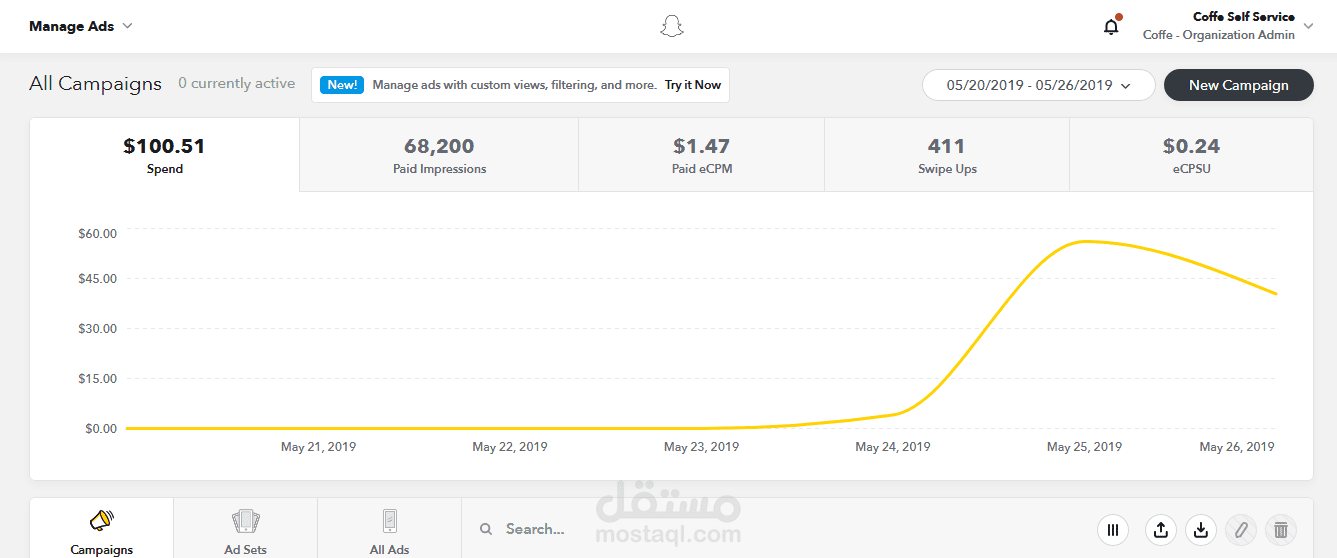
Task: Open the notifications bell
Action: (x=1111, y=27)
